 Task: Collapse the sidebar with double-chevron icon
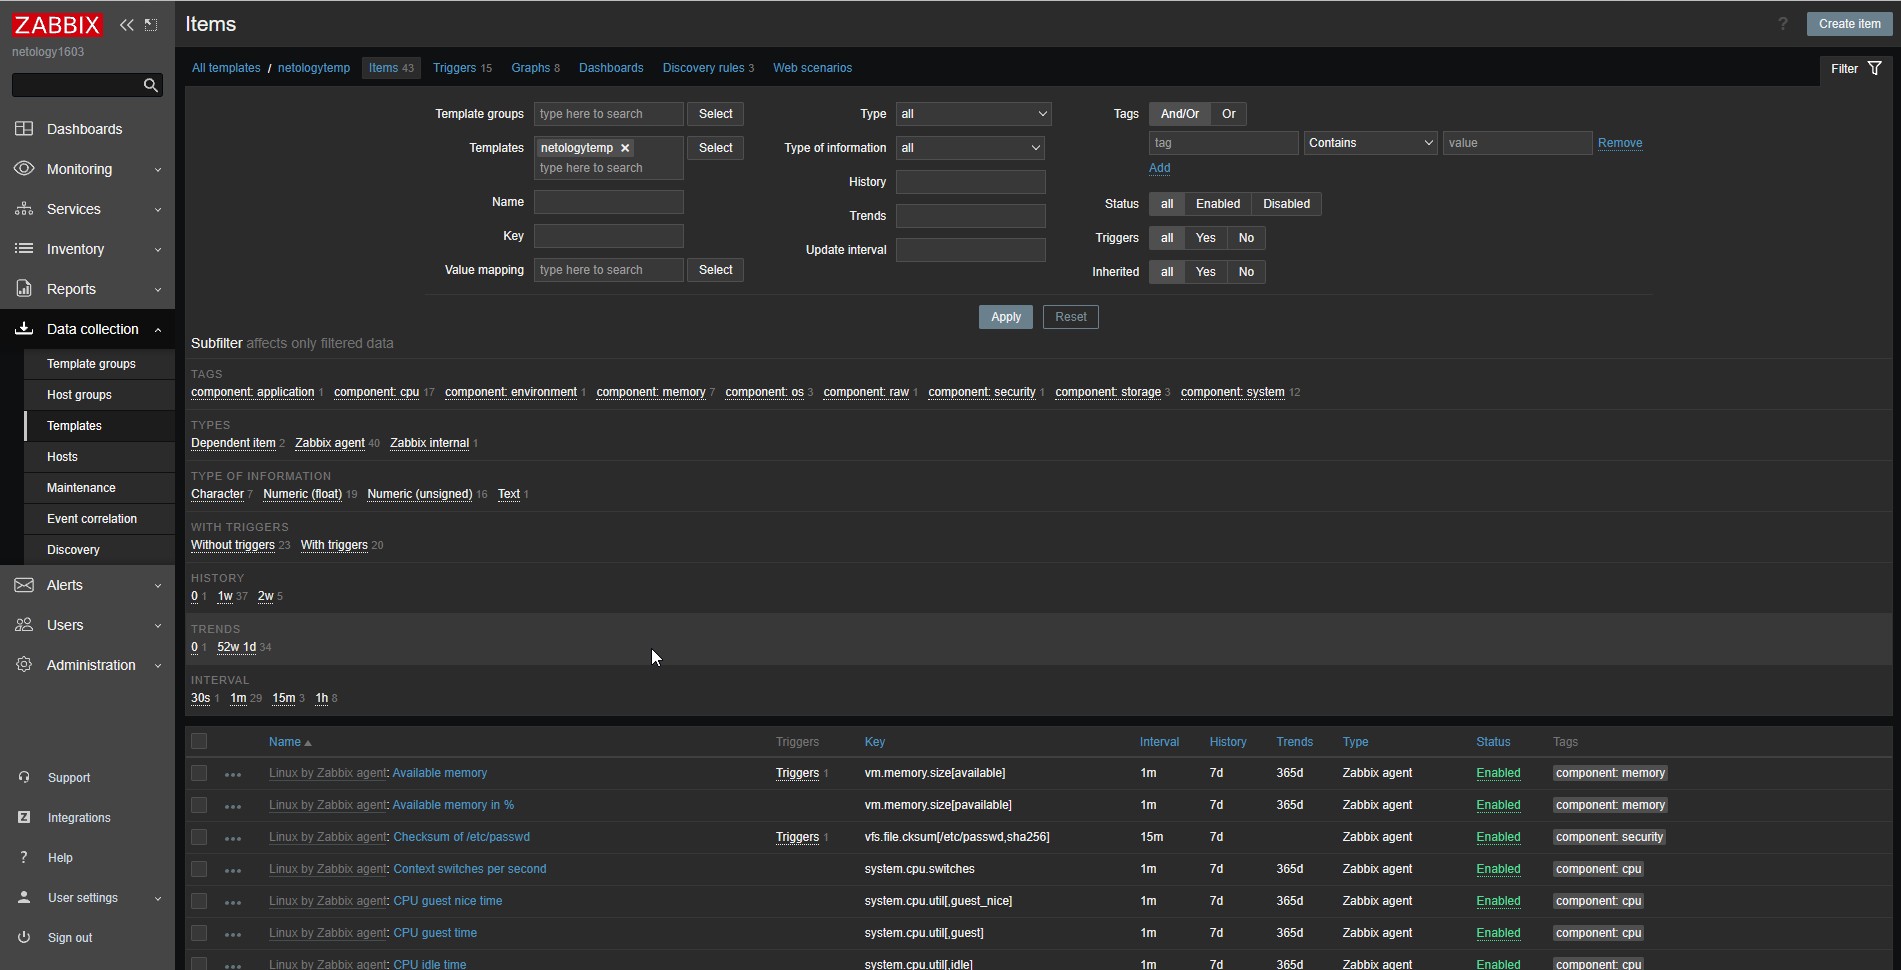tap(126, 25)
